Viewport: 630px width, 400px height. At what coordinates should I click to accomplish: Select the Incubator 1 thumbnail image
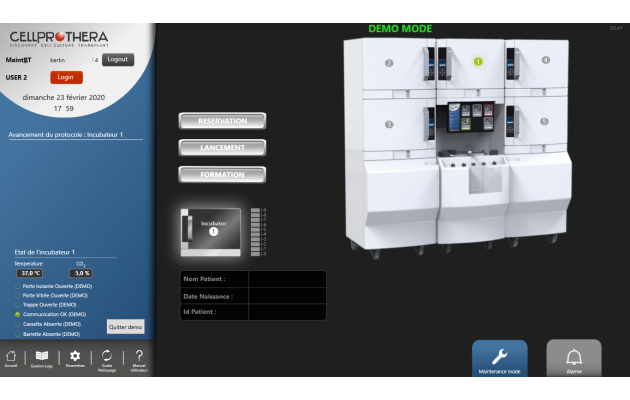coord(211,228)
